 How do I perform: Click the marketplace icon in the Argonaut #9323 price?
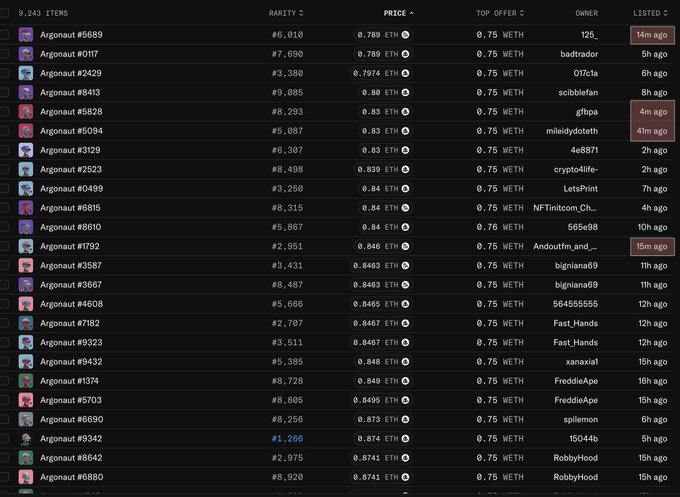405,342
